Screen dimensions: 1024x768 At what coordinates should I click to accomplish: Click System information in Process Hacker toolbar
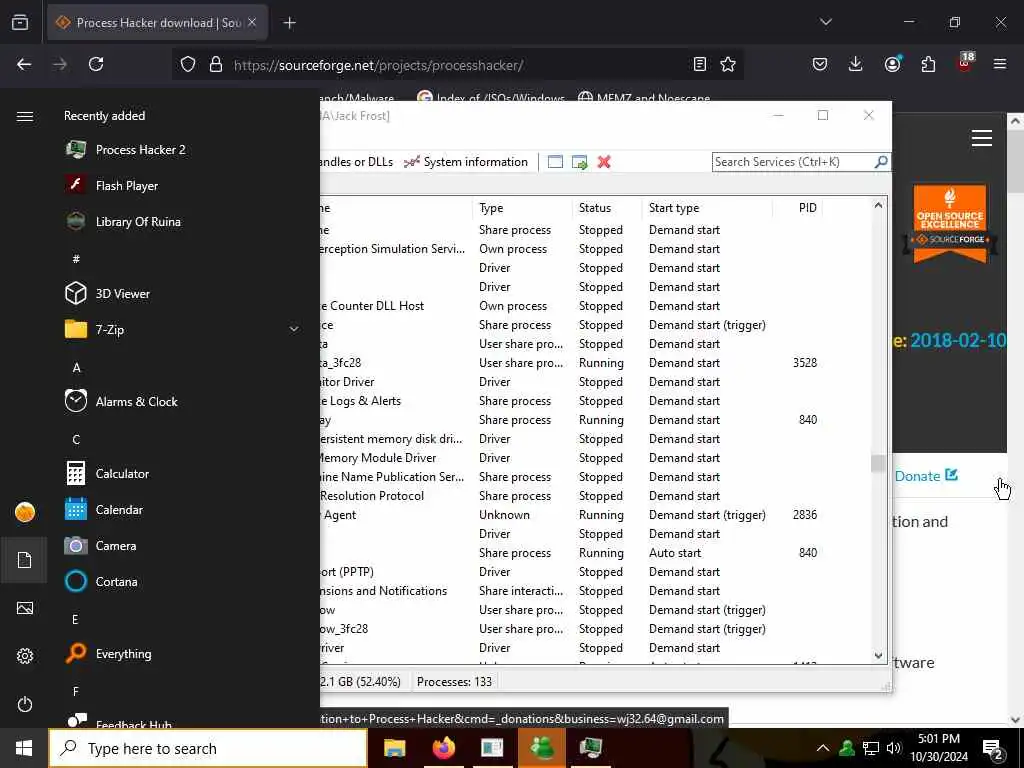click(x=466, y=162)
